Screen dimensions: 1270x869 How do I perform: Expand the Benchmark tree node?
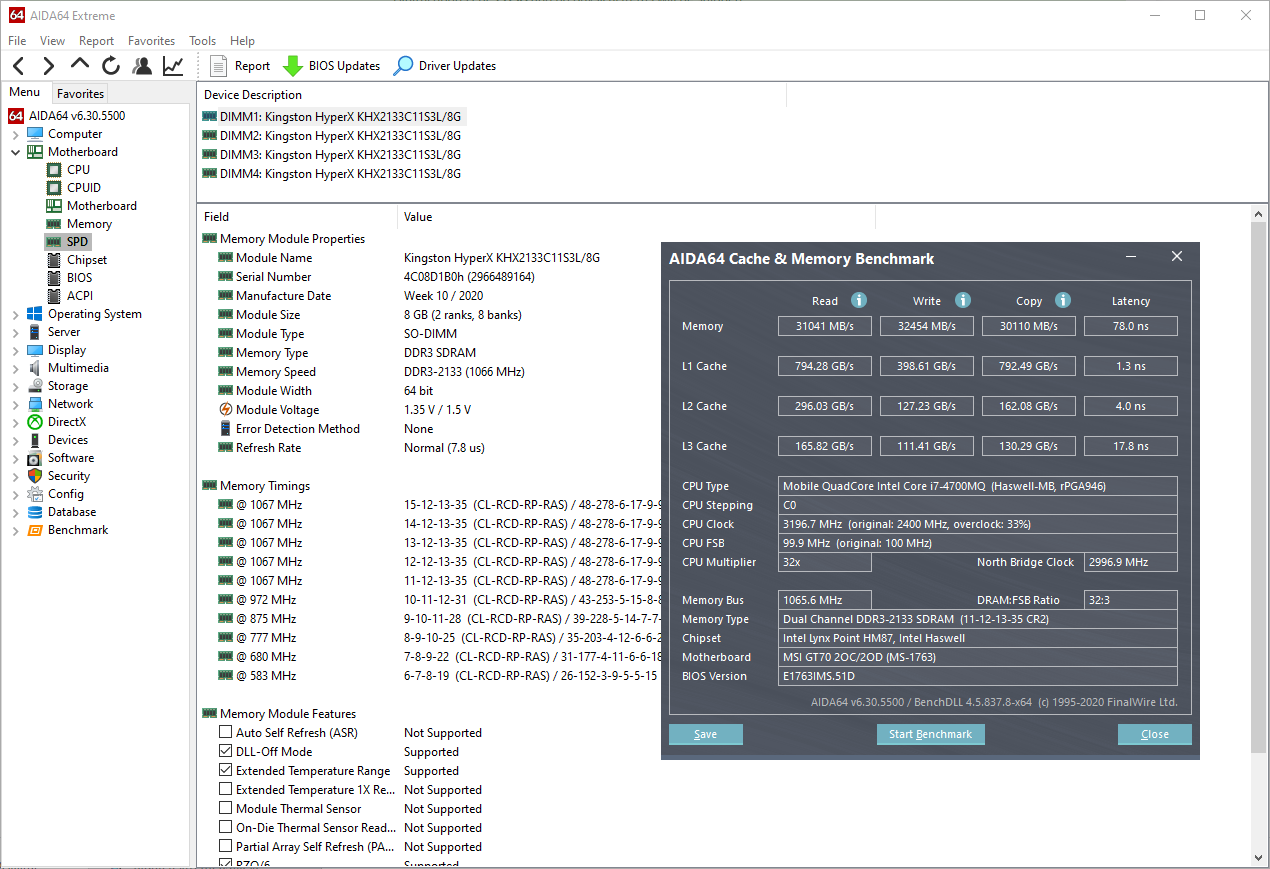tap(15, 530)
